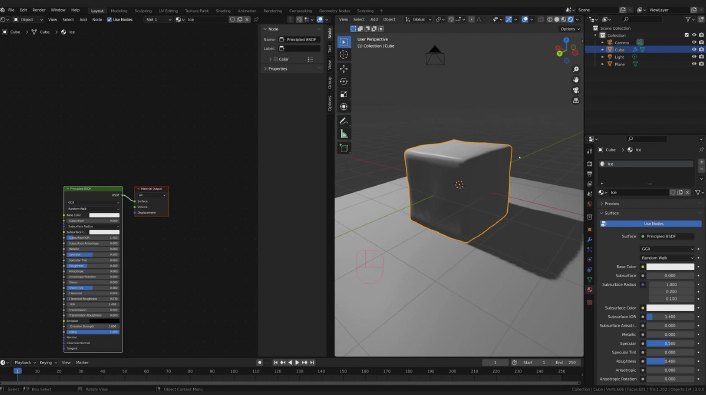706x395 pixels.
Task: Click the viewport zoom magnifier icon
Action: [x=576, y=69]
